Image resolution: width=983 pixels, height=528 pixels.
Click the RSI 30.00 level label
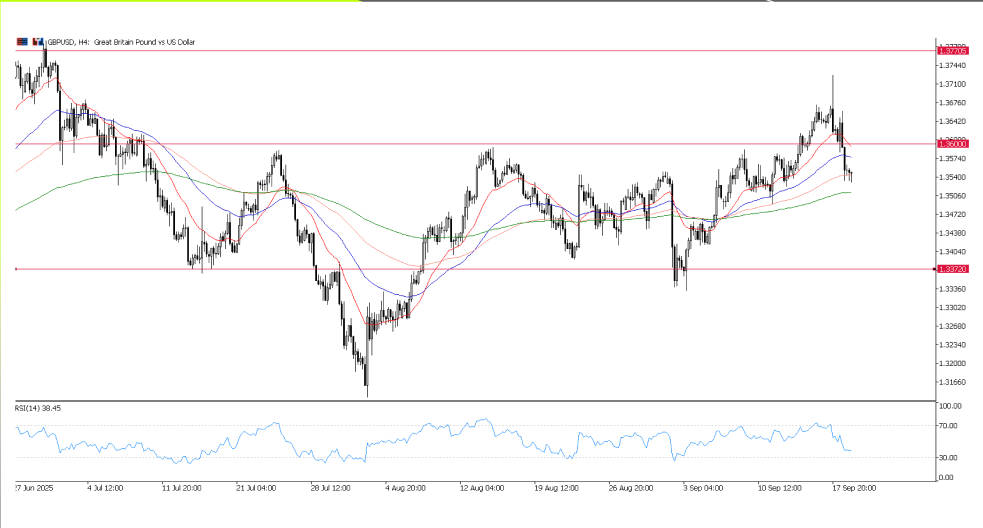click(x=949, y=458)
